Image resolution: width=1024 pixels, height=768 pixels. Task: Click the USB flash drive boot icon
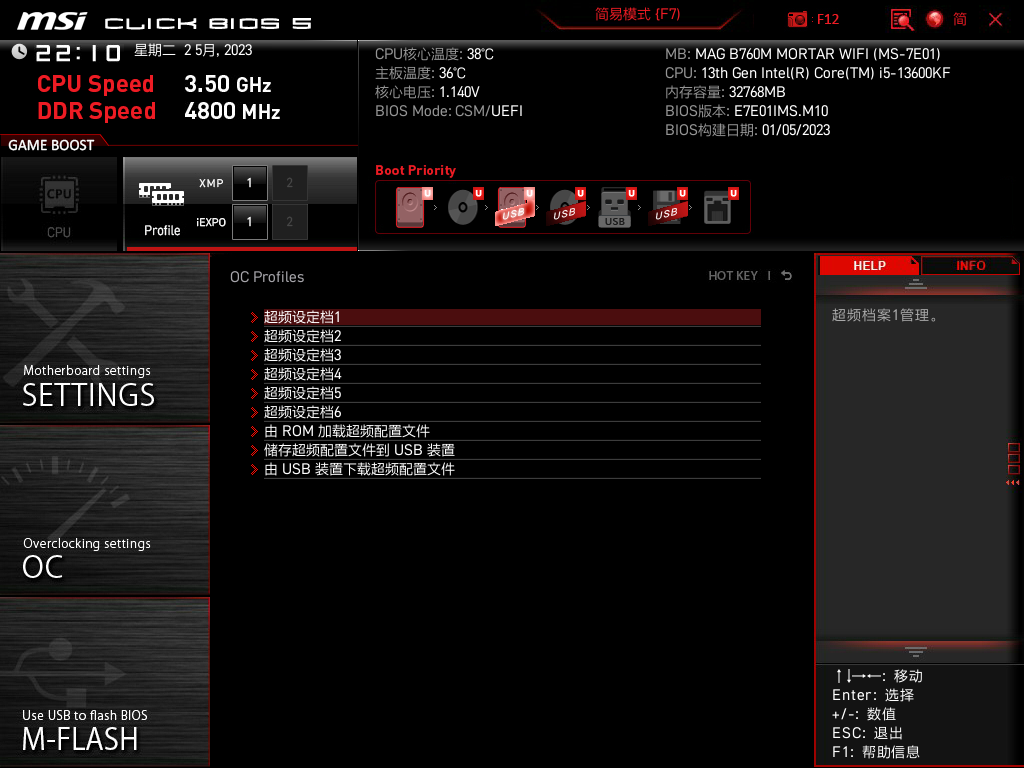(x=614, y=205)
